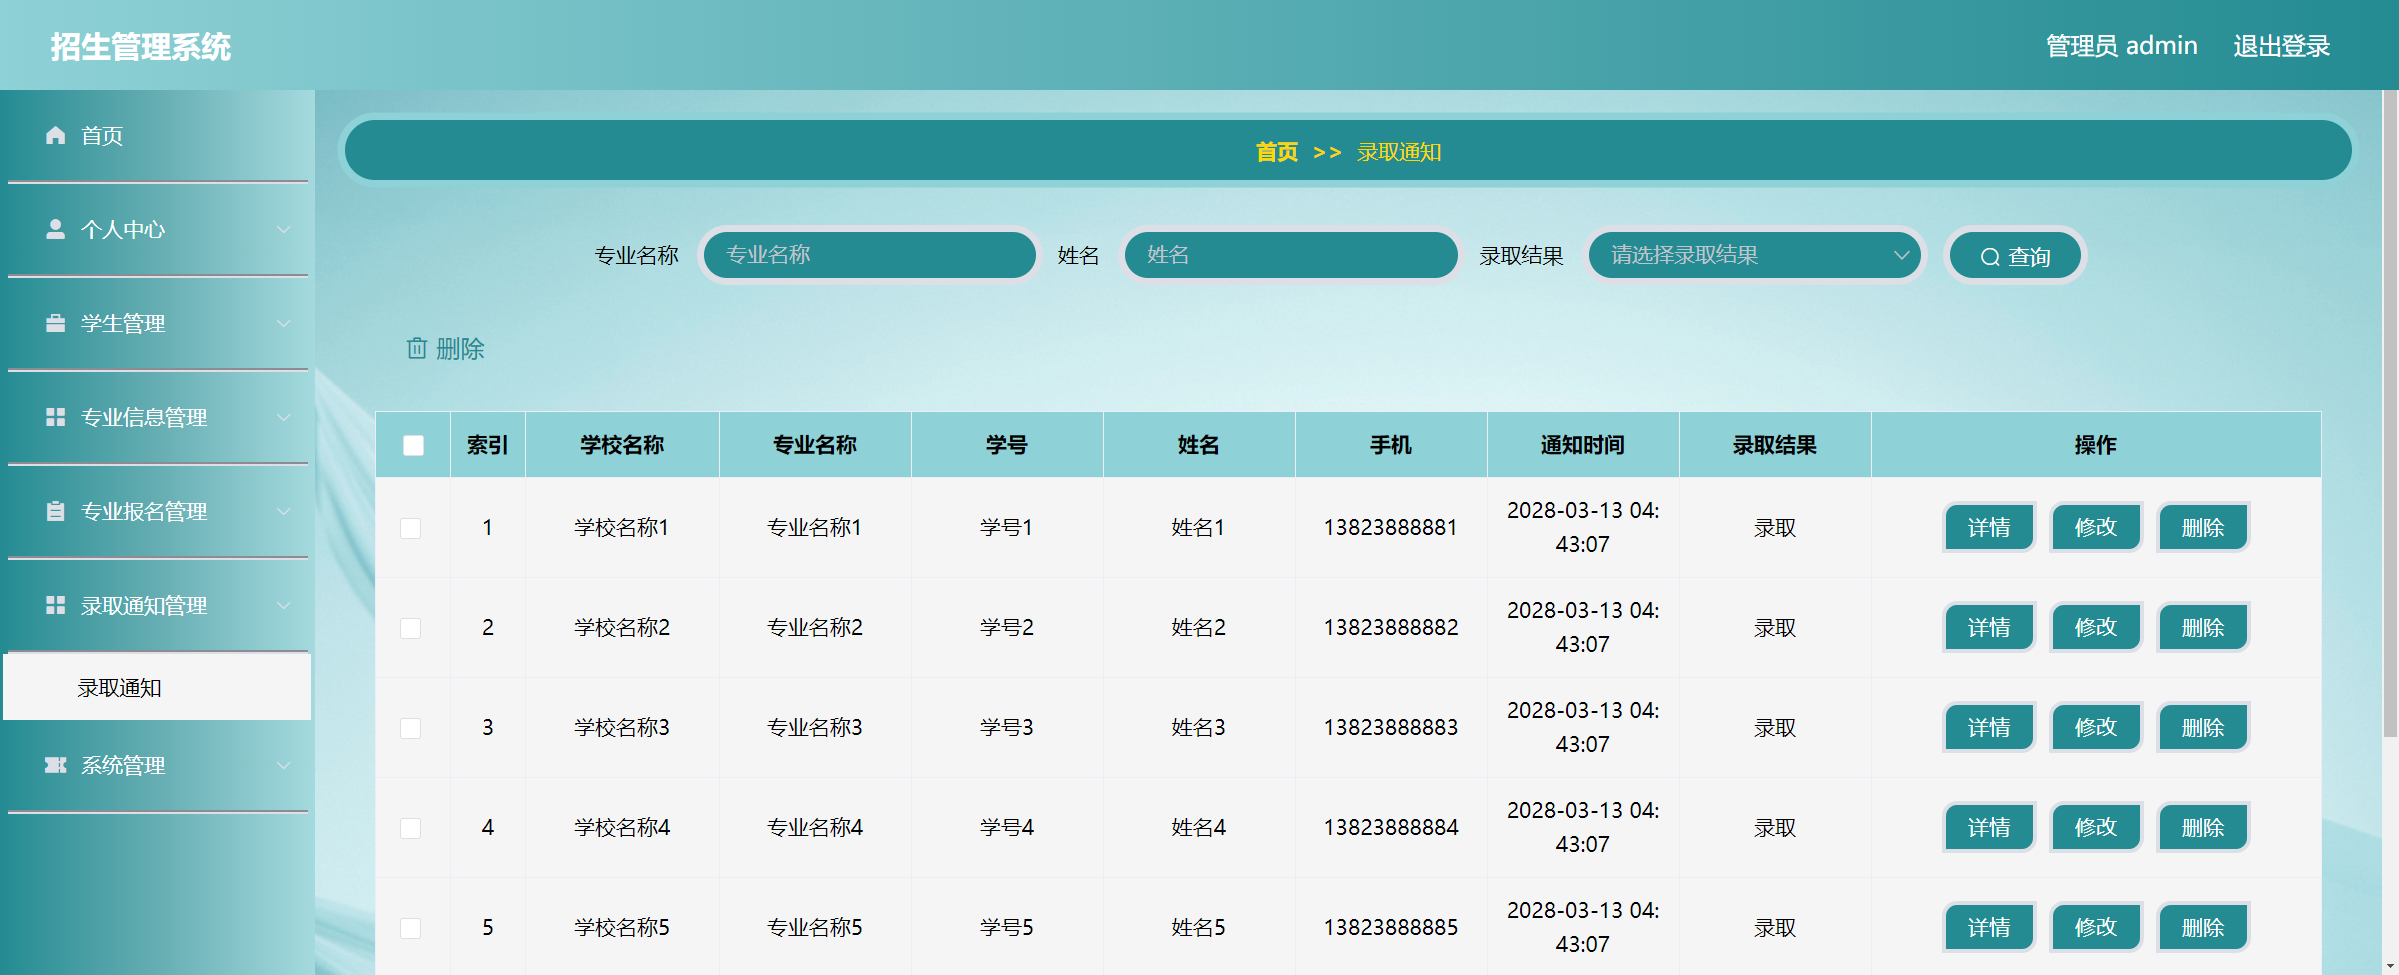Screen dimensions: 2399x975
Task: Click 修改 for row 姓名3
Action: point(2096,727)
